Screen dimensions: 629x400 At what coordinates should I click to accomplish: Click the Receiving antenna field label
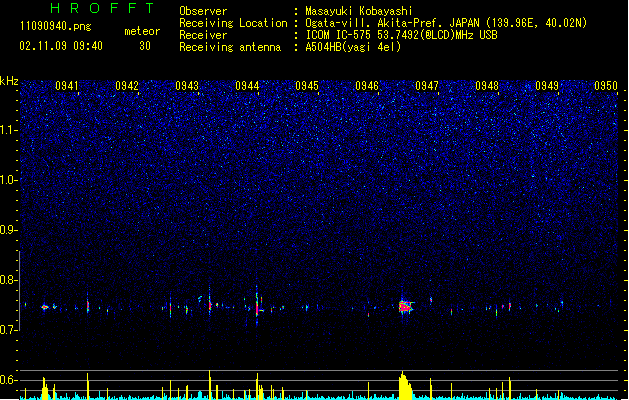[230, 47]
